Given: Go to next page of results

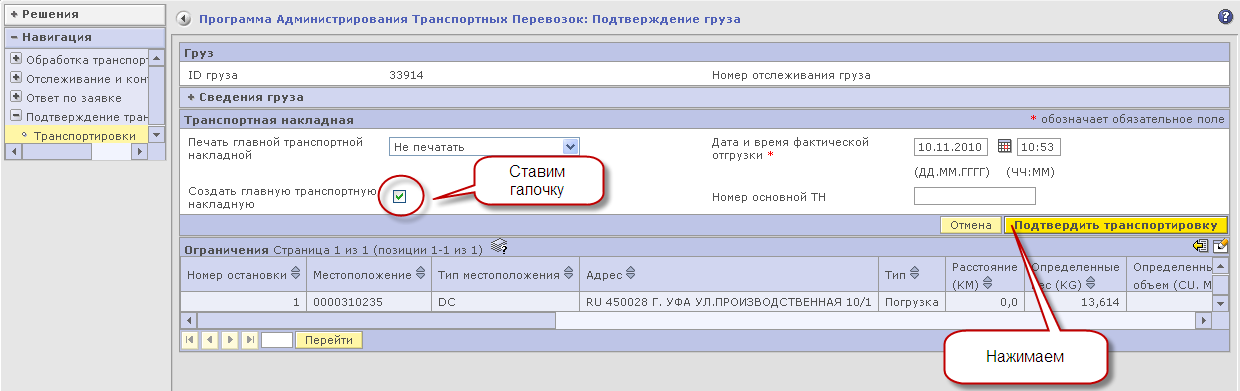Looking at the screenshot, I should (230, 340).
